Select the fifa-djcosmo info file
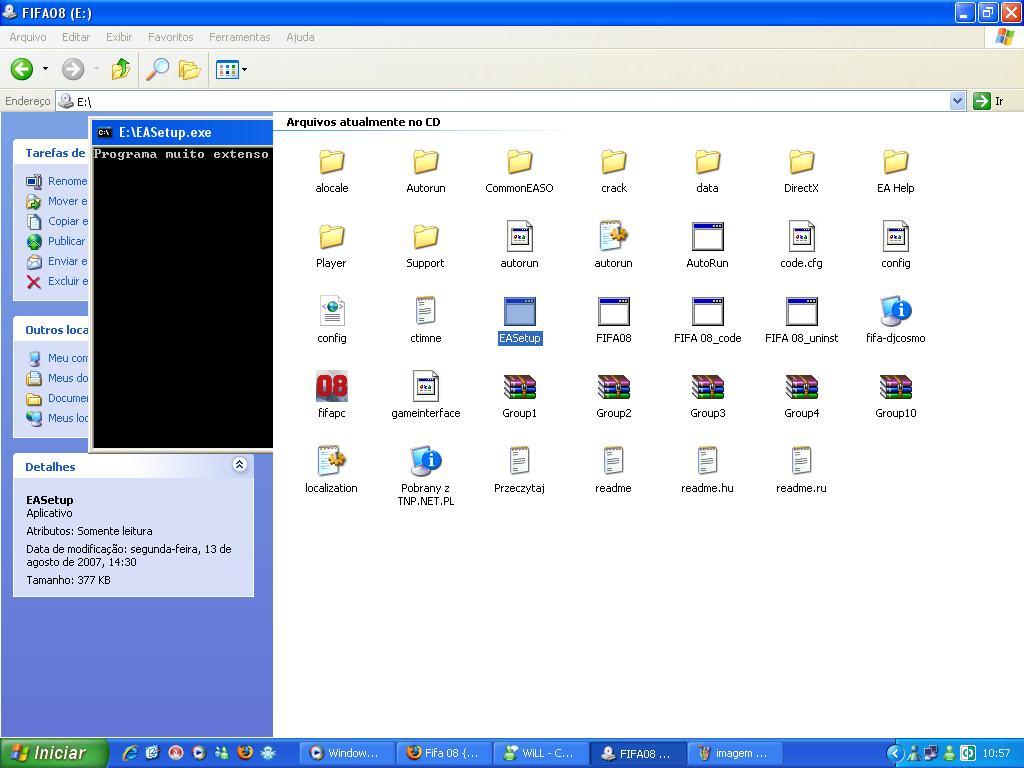Screen dimensions: 1024x768 pyautogui.click(x=895, y=320)
